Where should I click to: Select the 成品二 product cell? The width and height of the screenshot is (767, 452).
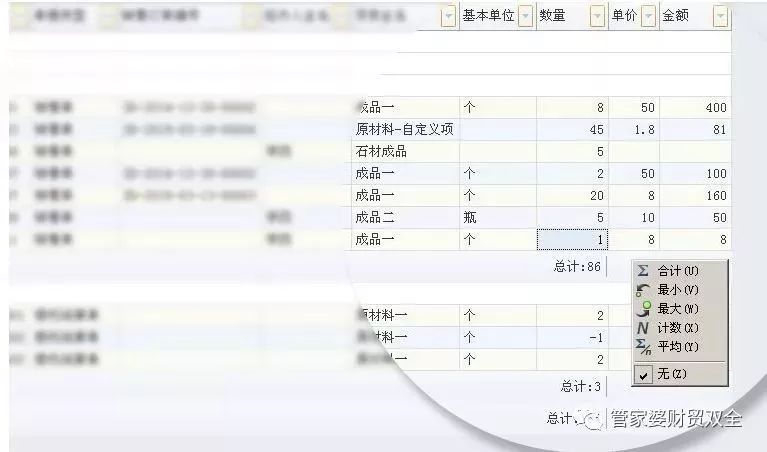(406, 217)
